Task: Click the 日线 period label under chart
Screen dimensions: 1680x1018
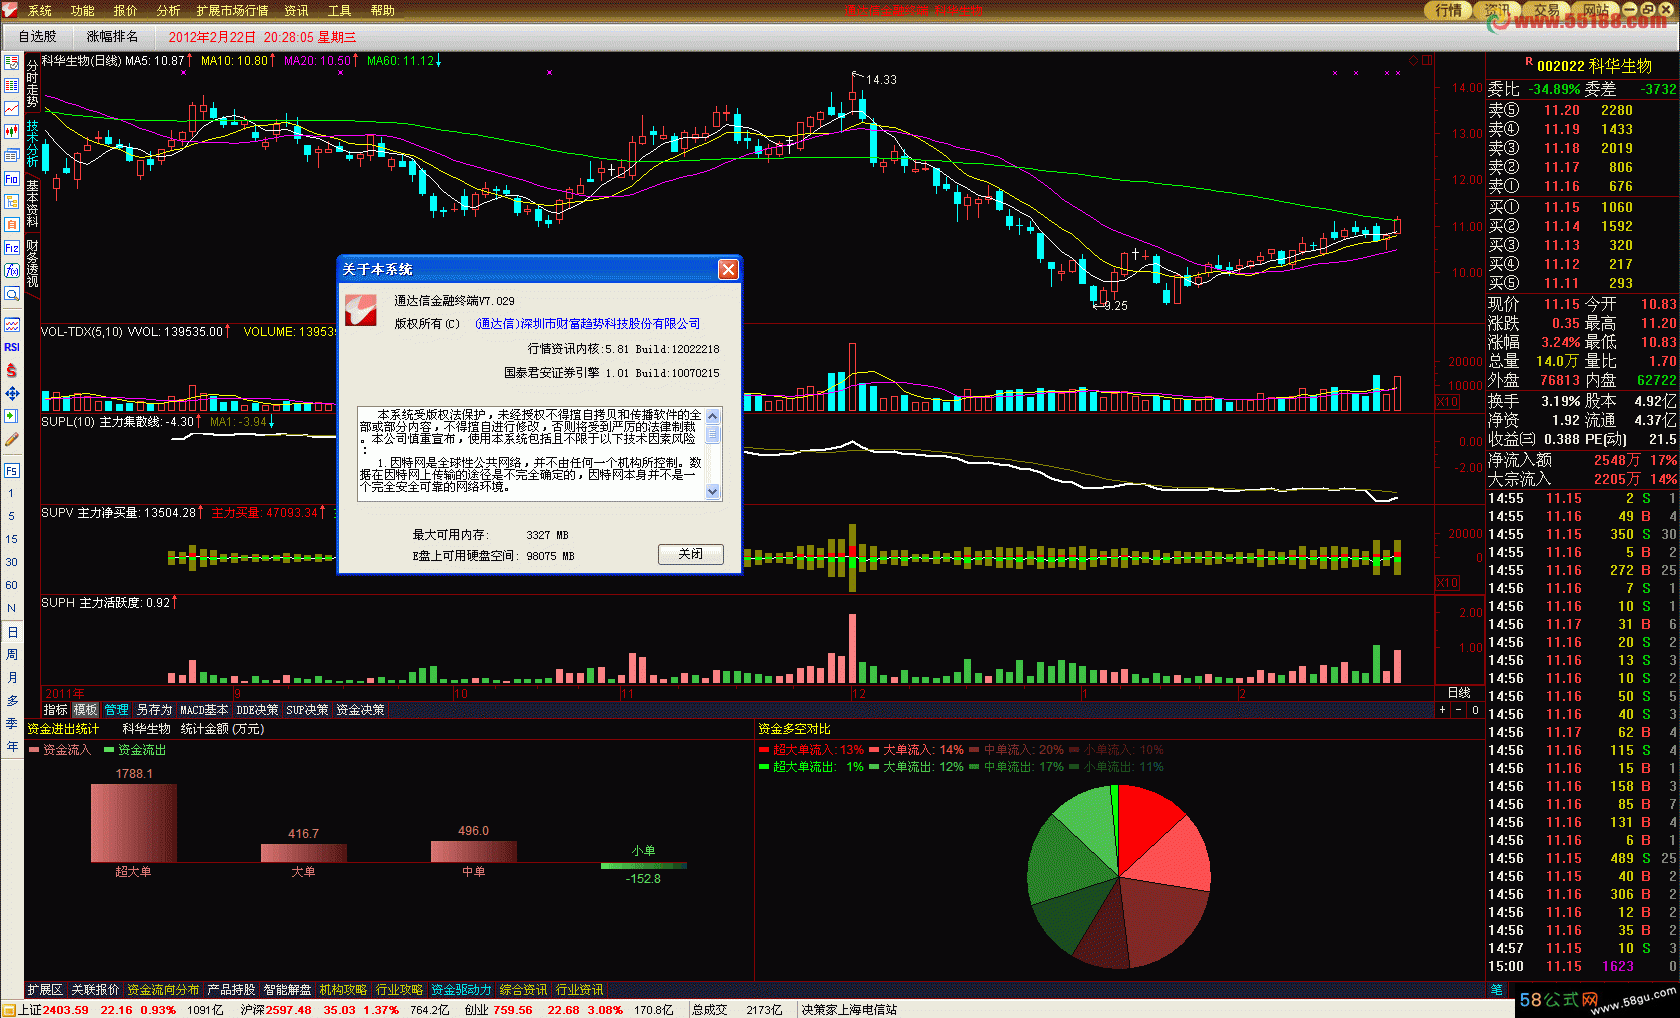Action: tap(1459, 692)
